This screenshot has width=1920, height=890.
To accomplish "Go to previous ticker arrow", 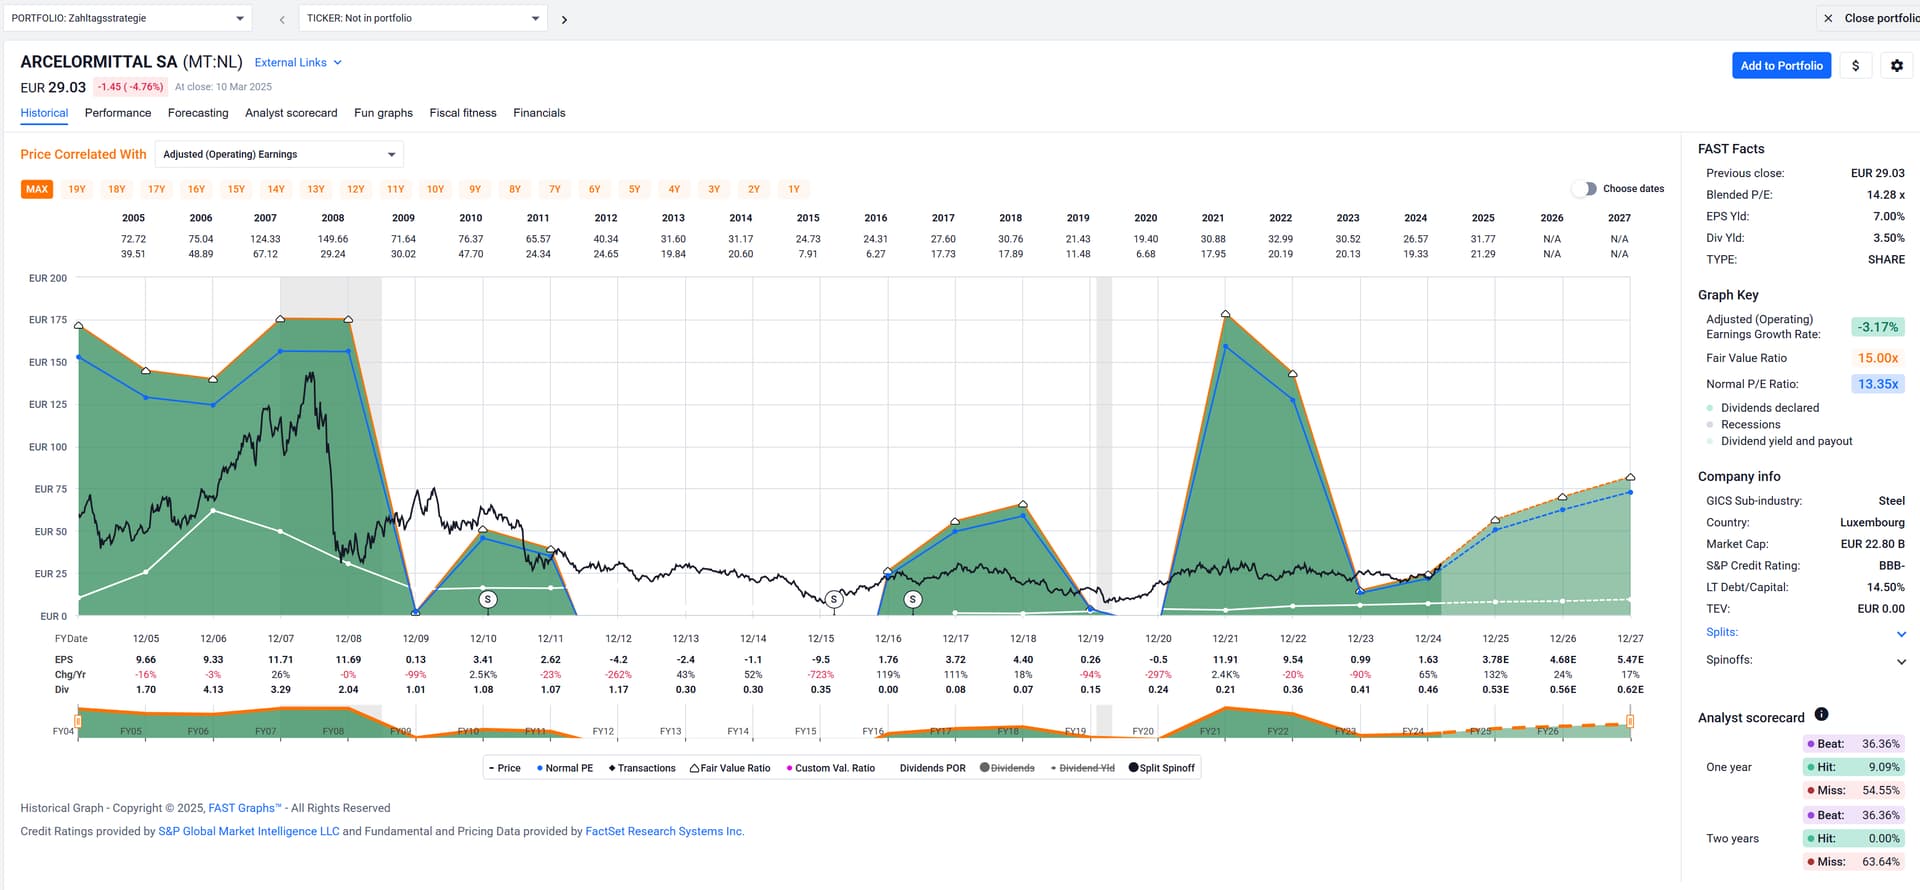I will coord(282,19).
